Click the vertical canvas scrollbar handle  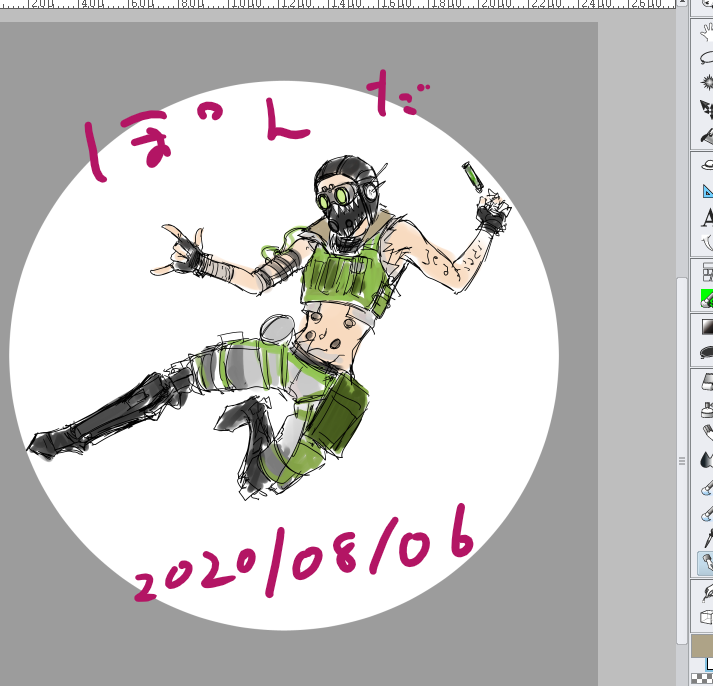click(x=682, y=461)
